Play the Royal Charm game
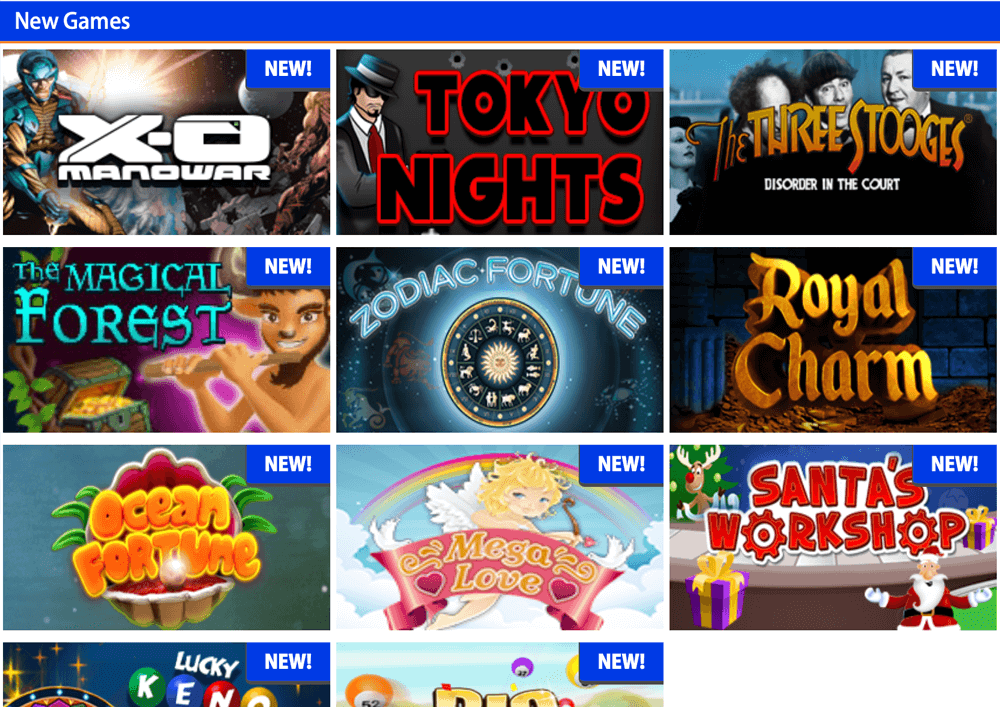This screenshot has width=1000, height=707. click(833, 340)
